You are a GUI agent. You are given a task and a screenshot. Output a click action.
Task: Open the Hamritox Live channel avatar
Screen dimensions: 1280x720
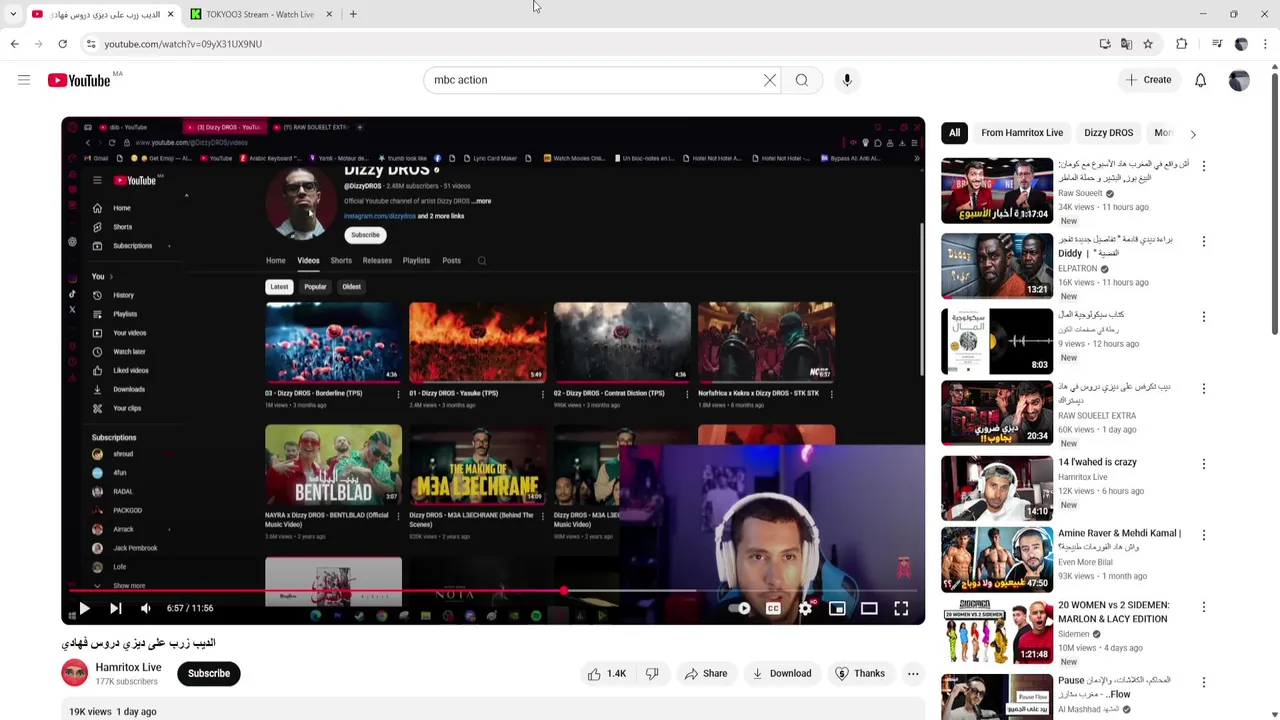point(75,674)
